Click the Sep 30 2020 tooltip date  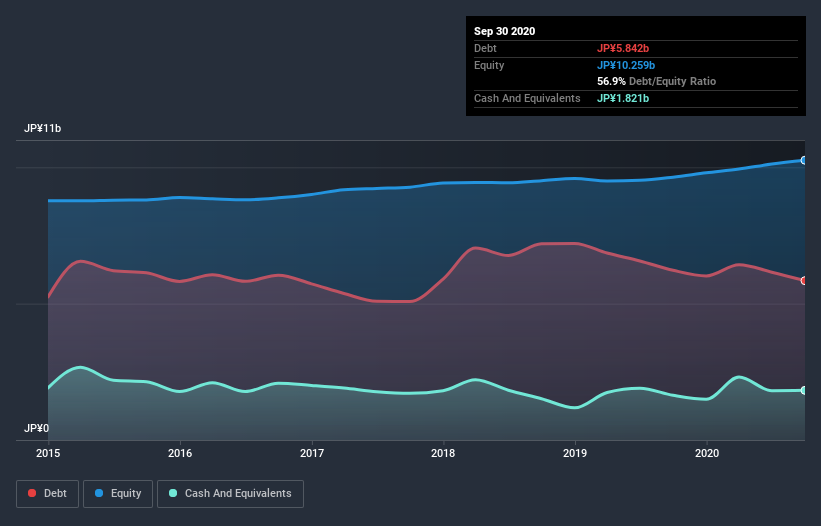(x=505, y=31)
